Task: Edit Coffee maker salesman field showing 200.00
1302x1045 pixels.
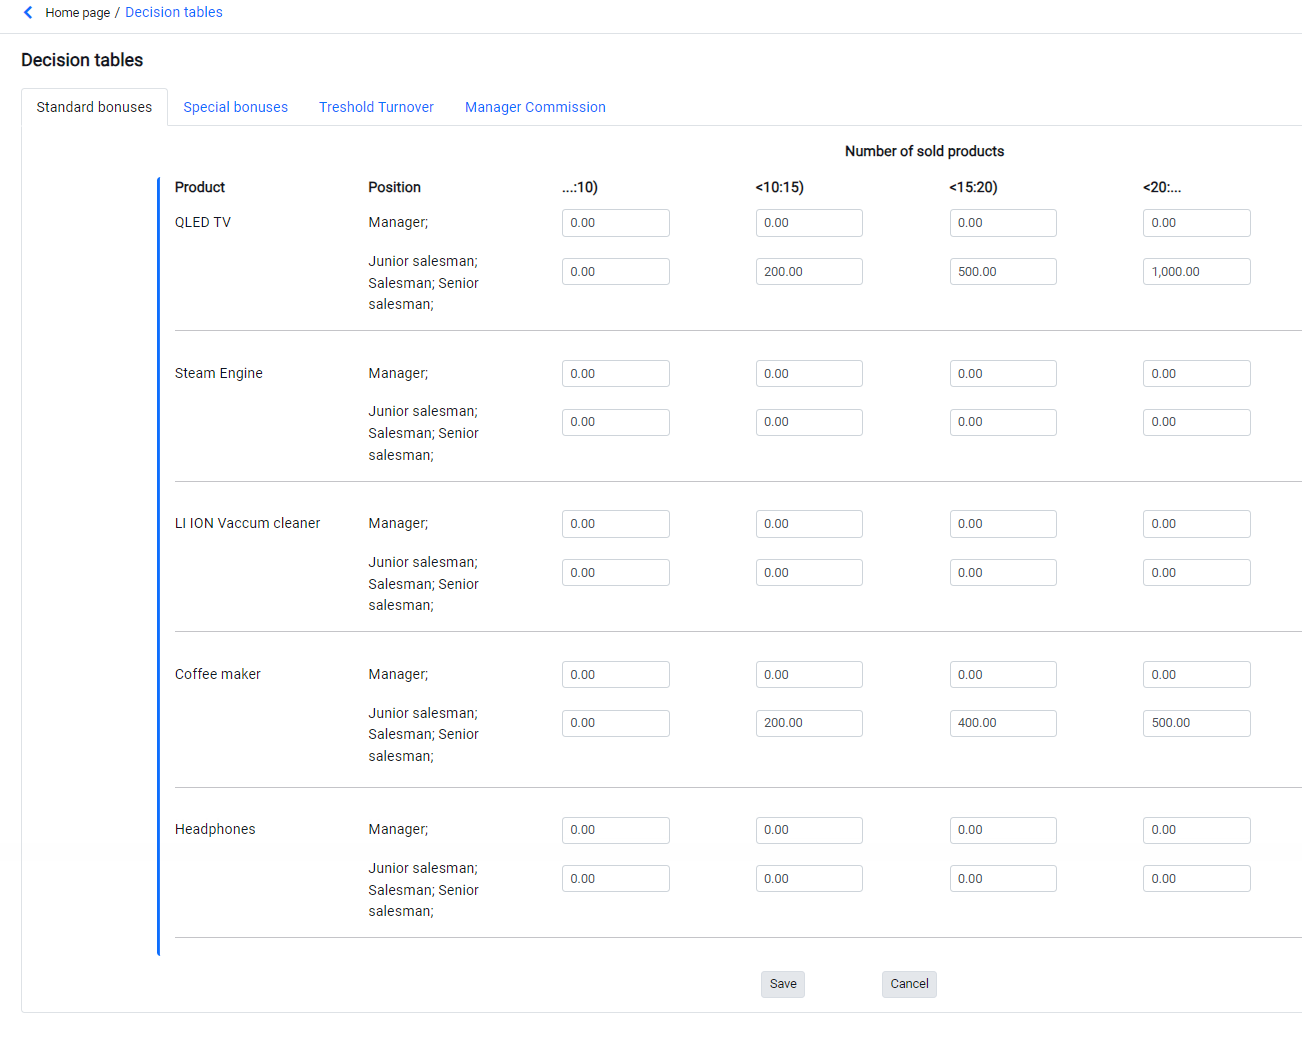Action: tap(809, 723)
